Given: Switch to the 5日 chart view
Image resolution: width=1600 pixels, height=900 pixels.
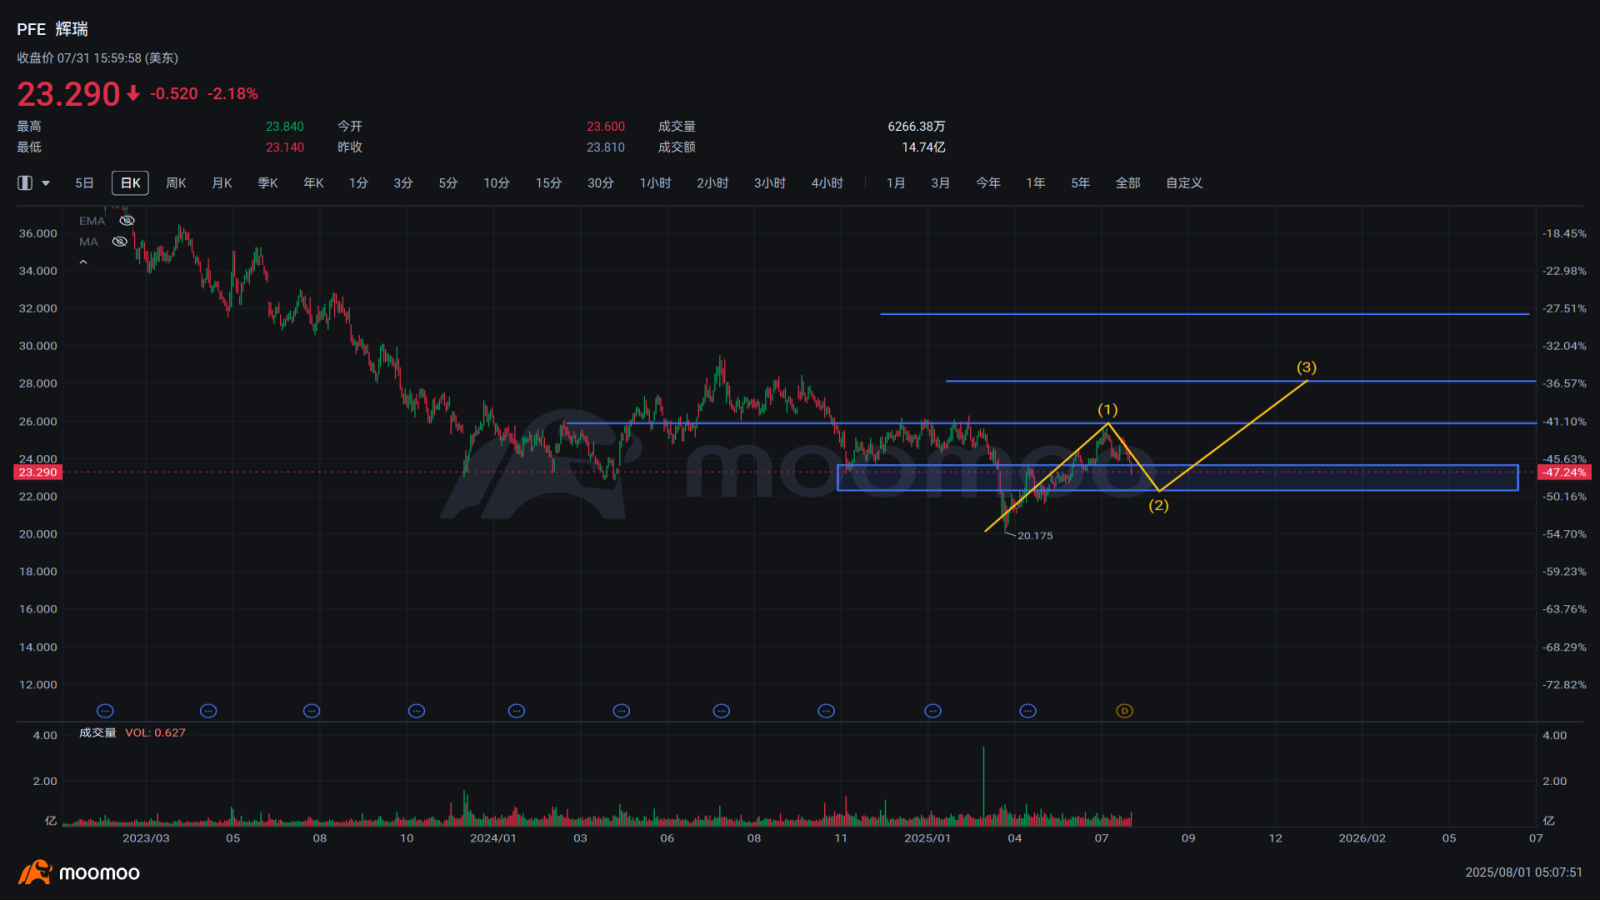Looking at the screenshot, I should click(x=84, y=183).
